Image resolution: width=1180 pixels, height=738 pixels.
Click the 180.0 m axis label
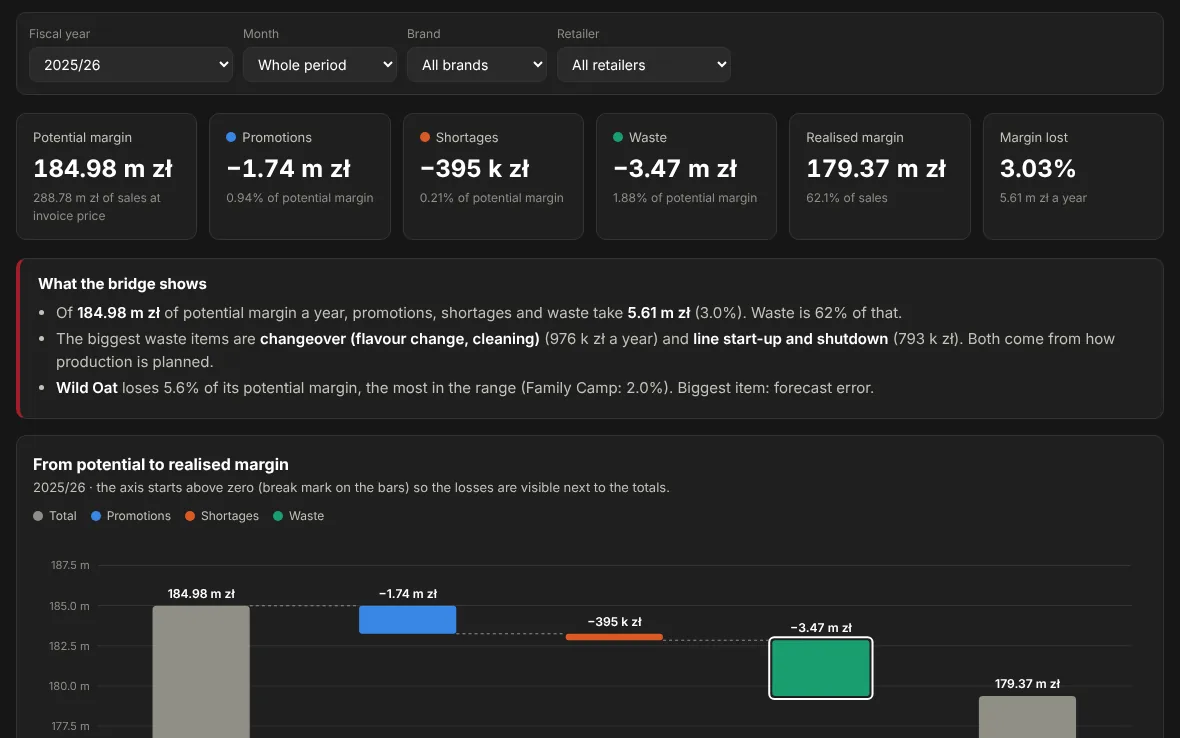tap(69, 685)
